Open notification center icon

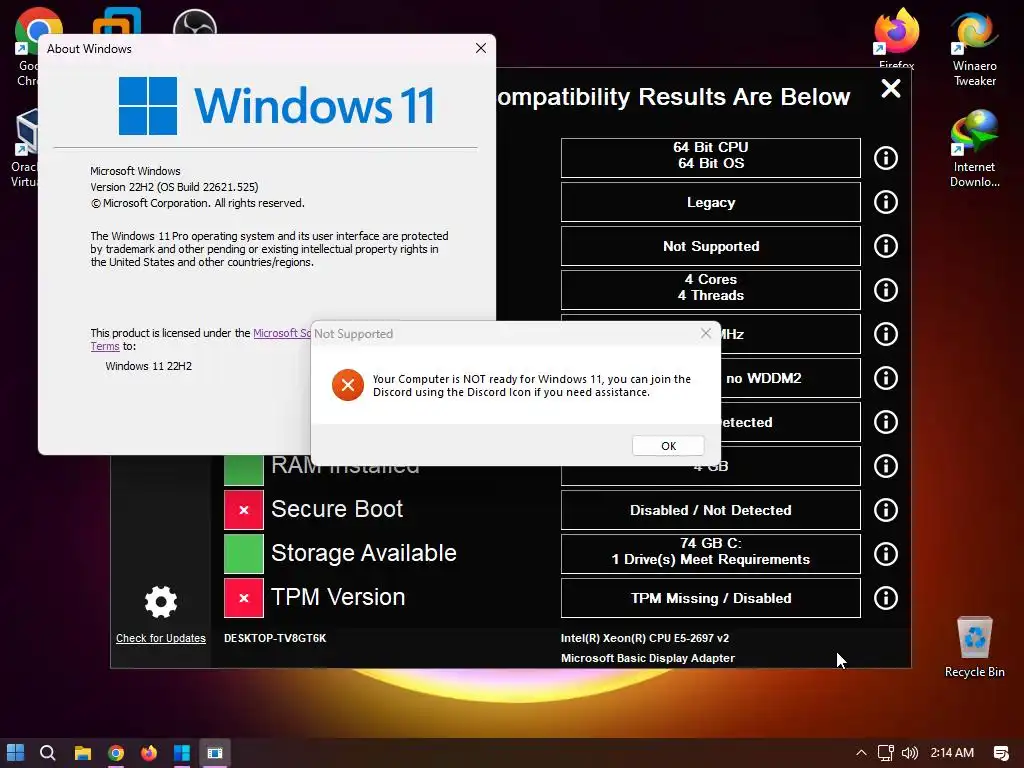click(1001, 753)
